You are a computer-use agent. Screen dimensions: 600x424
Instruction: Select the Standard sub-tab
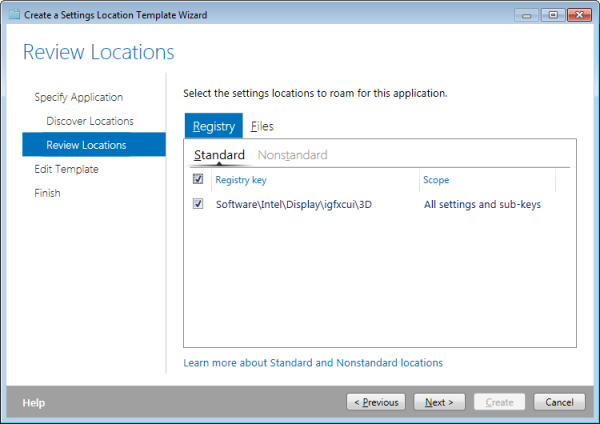point(219,155)
